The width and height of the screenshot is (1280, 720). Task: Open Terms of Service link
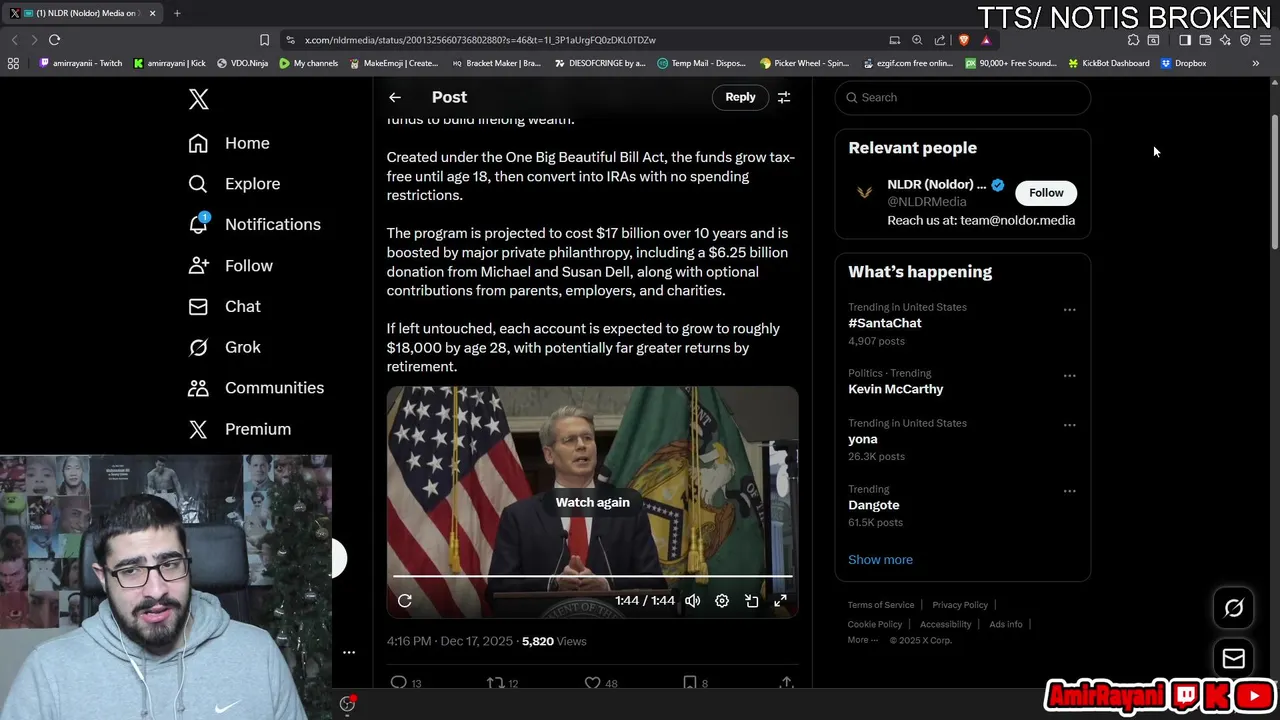(x=881, y=605)
